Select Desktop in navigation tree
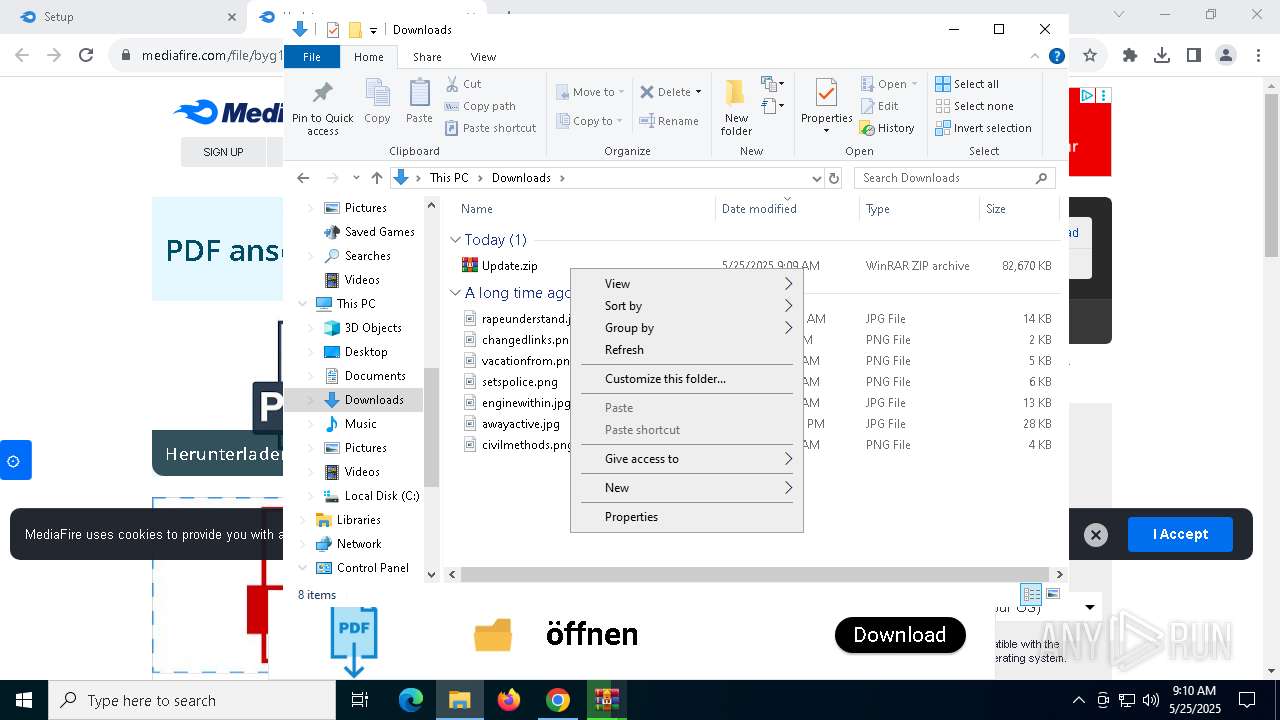The height and width of the screenshot is (720, 1280). (x=366, y=352)
